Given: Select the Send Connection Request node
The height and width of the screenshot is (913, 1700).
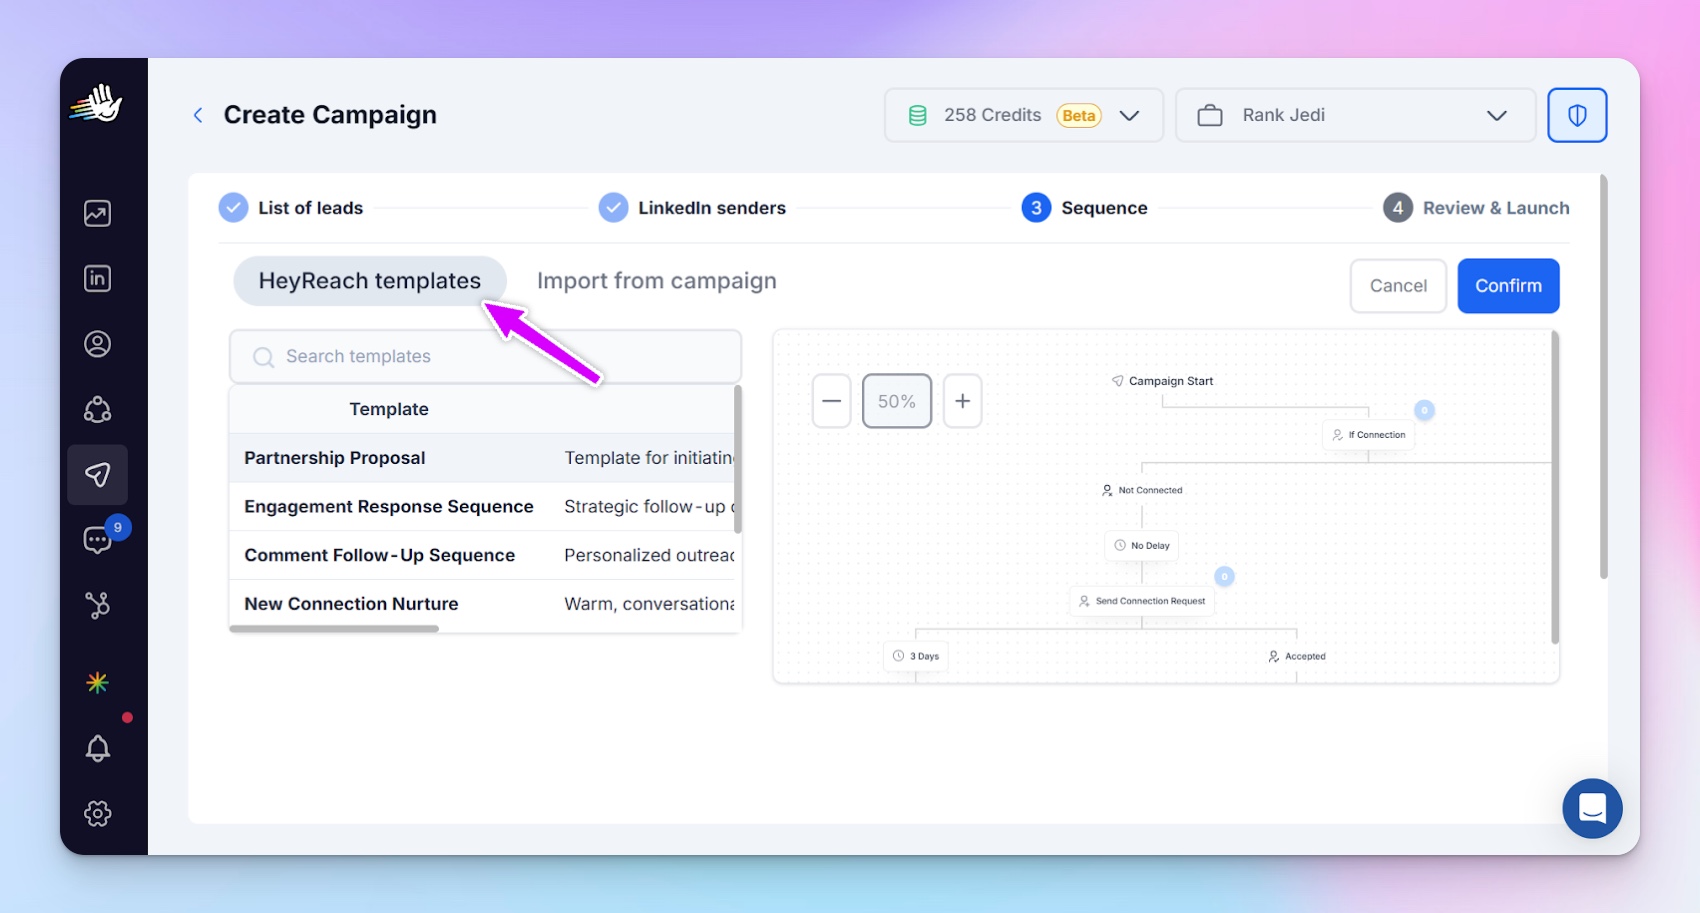Looking at the screenshot, I should pos(1142,601).
